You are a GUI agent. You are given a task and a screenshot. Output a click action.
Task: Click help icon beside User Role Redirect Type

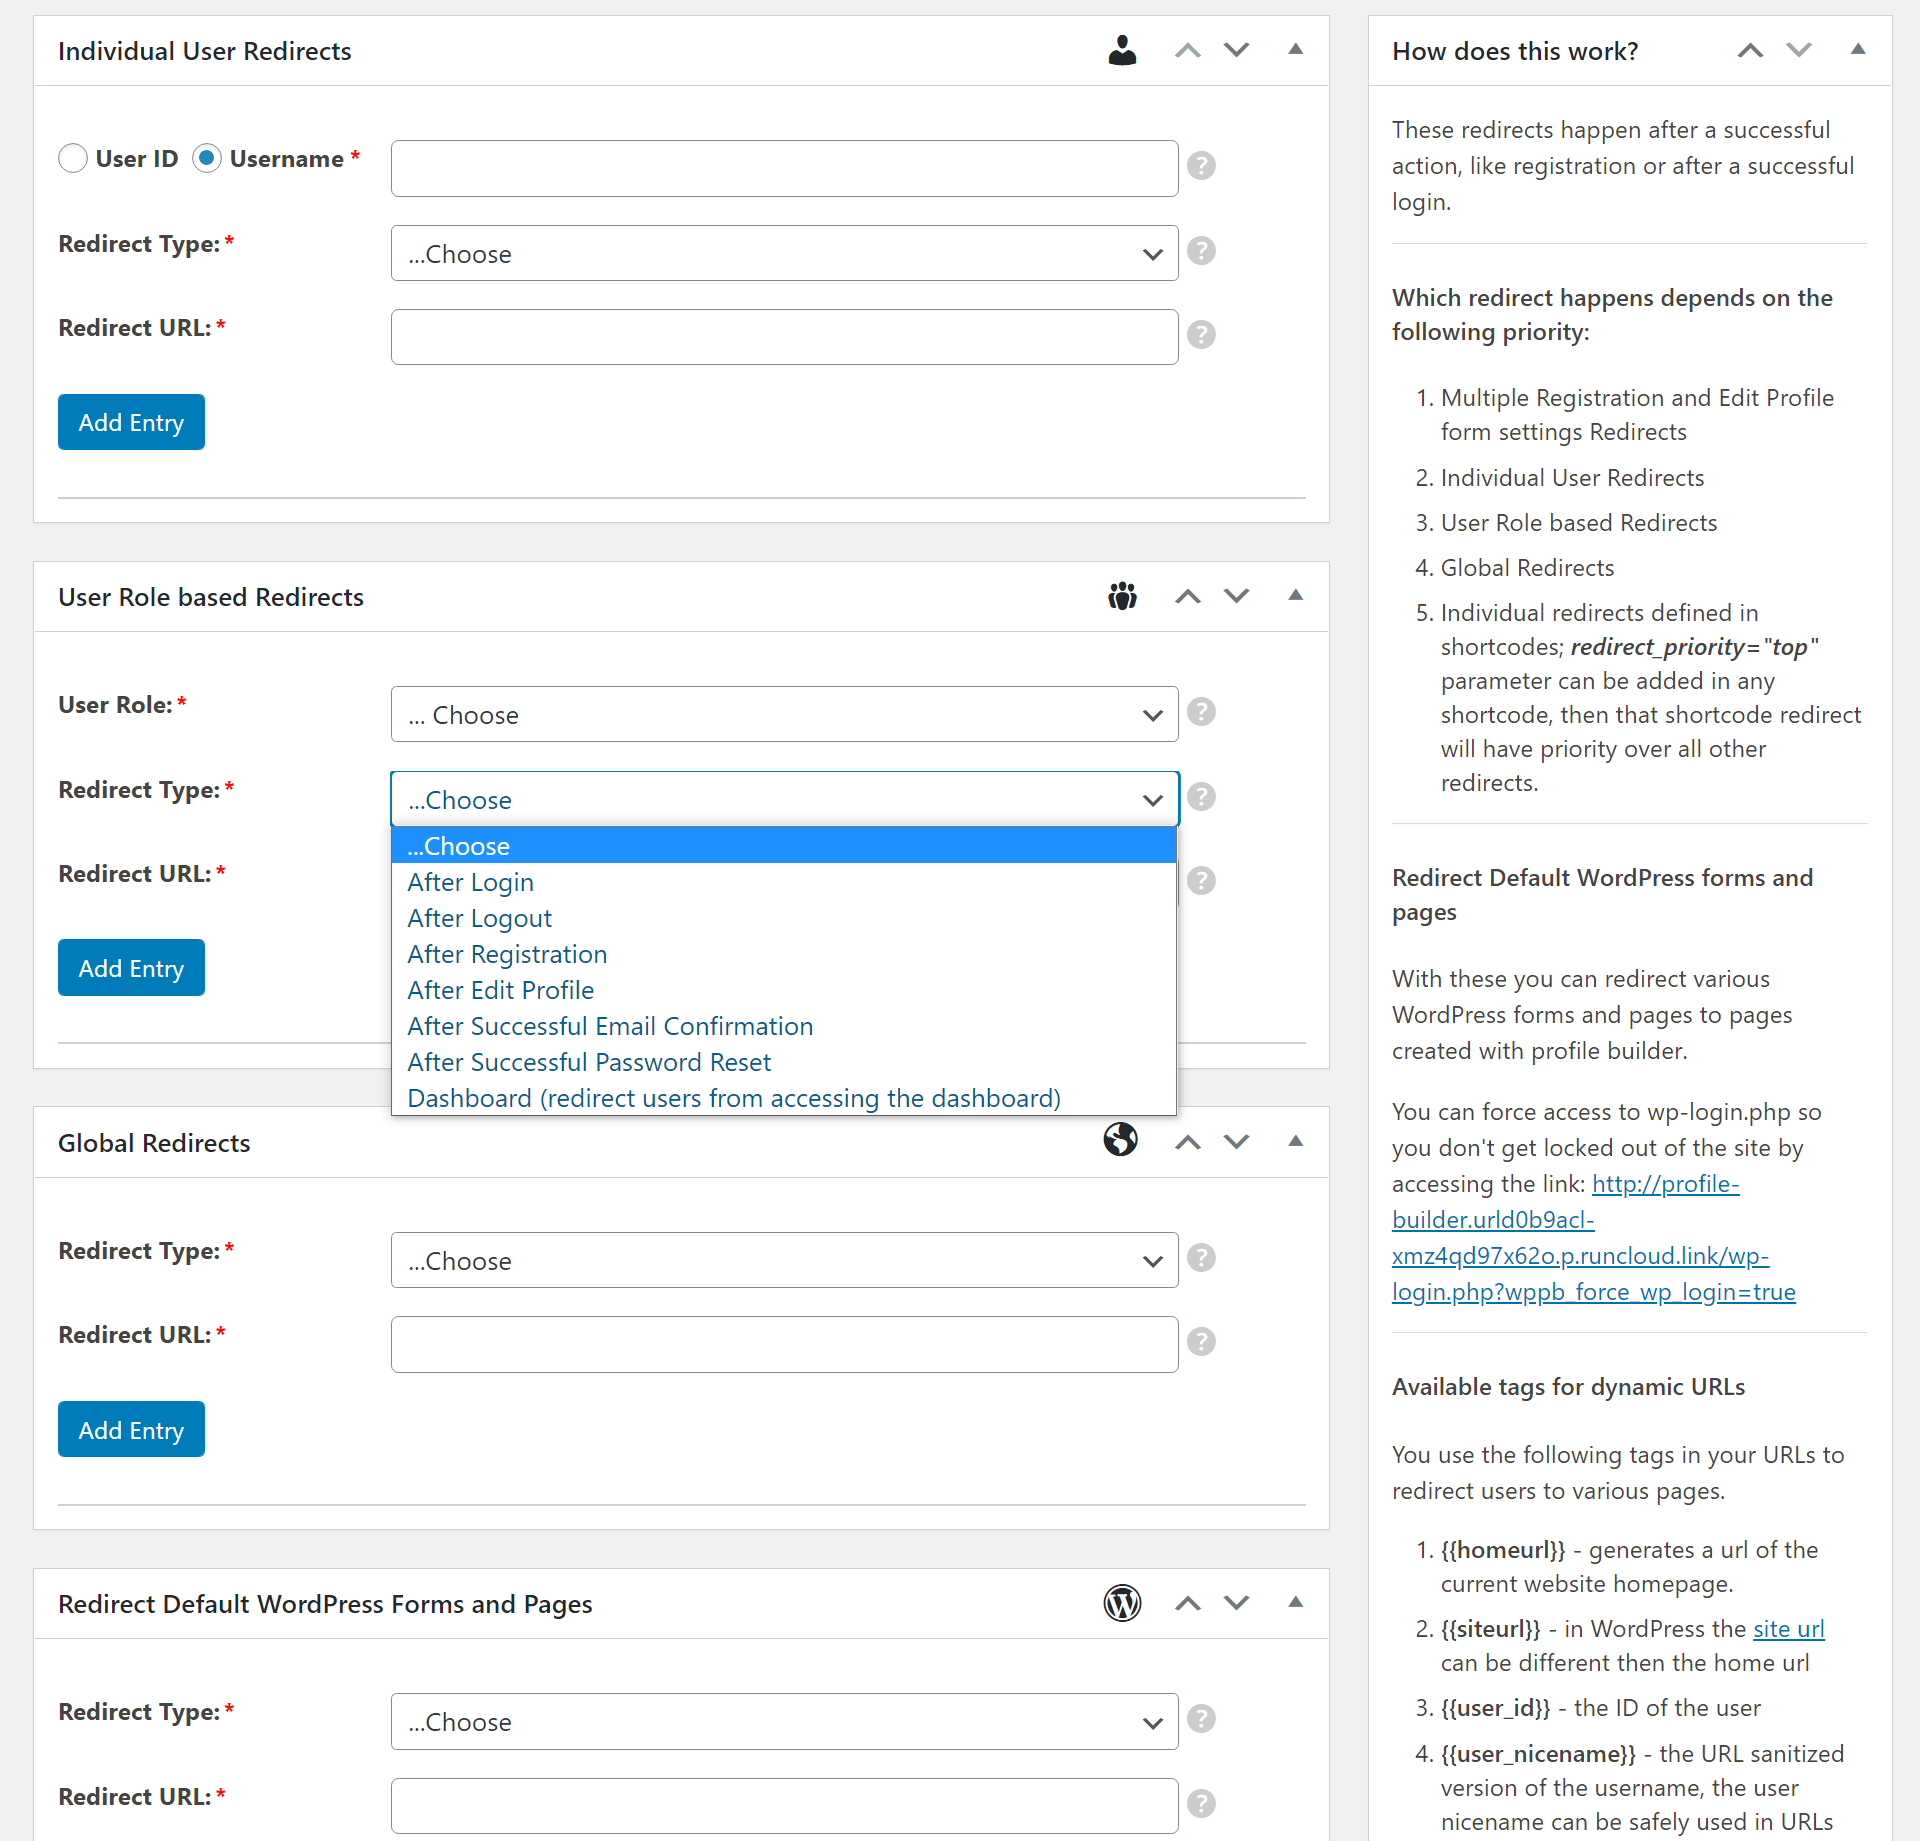(1201, 796)
